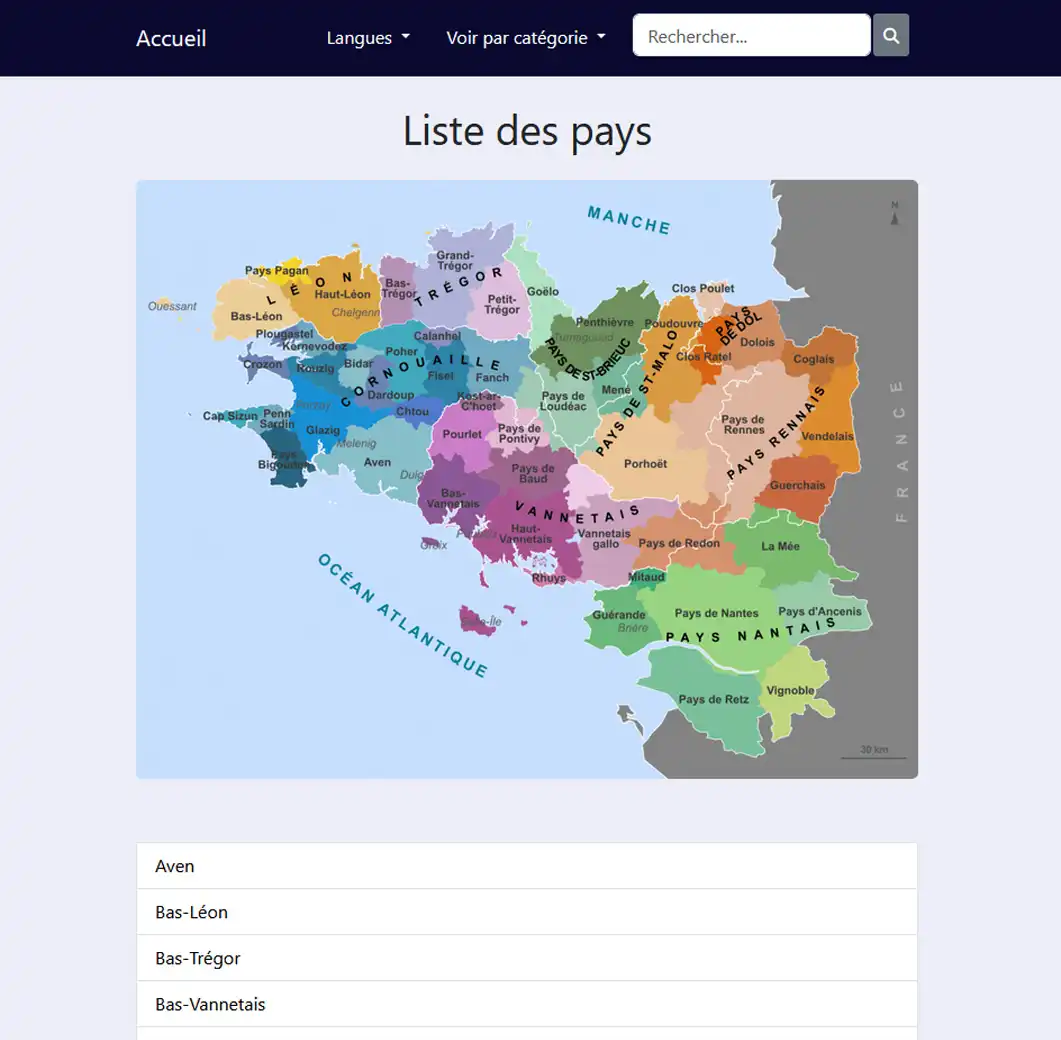Screen dimensions: 1061x1040
Task: Click the La Mée map label
Action: 780,546
